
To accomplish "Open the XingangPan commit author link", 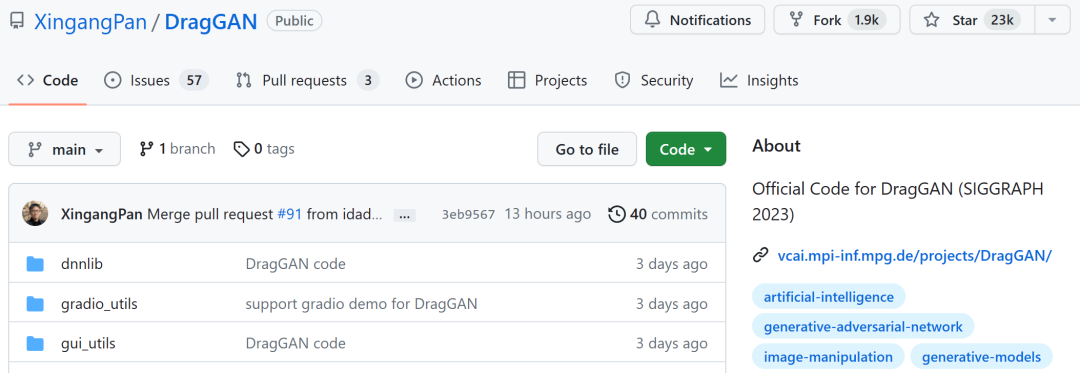I will (101, 215).
